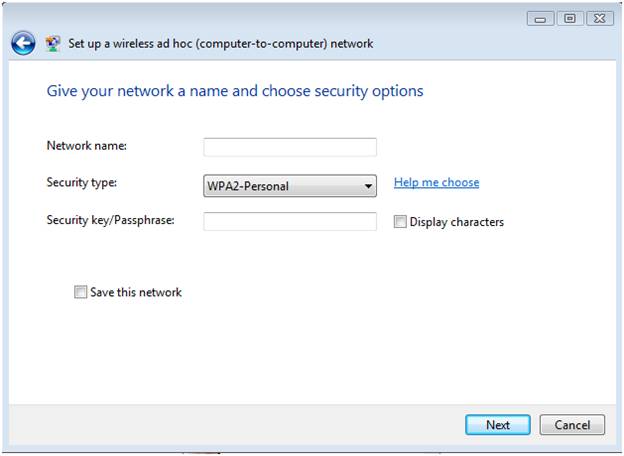Click the Security key/Passphrase label
This screenshot has width=624, height=456.
coord(110,220)
